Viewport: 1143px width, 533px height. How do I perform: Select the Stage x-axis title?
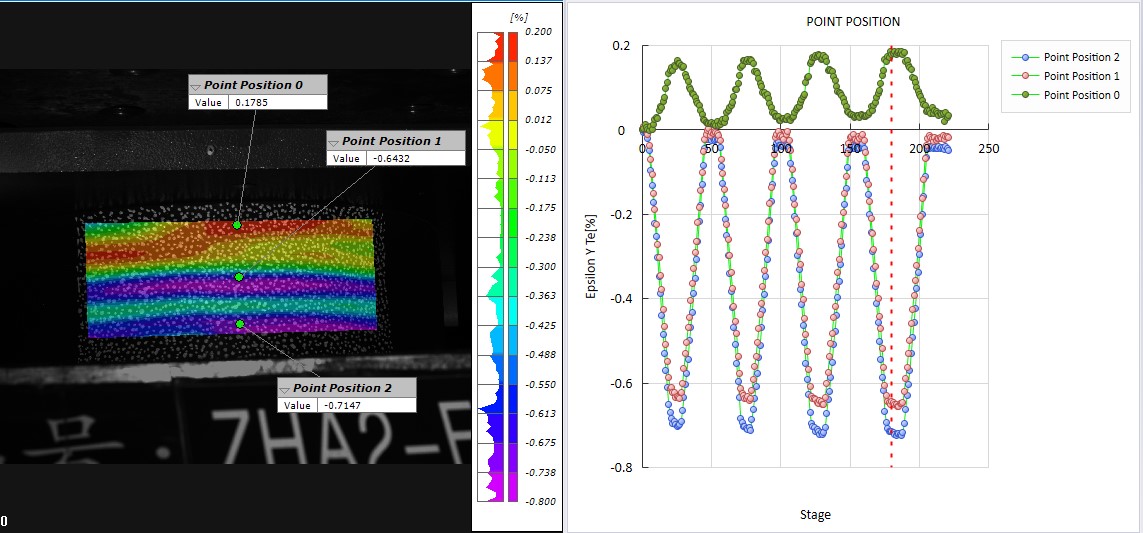814,515
